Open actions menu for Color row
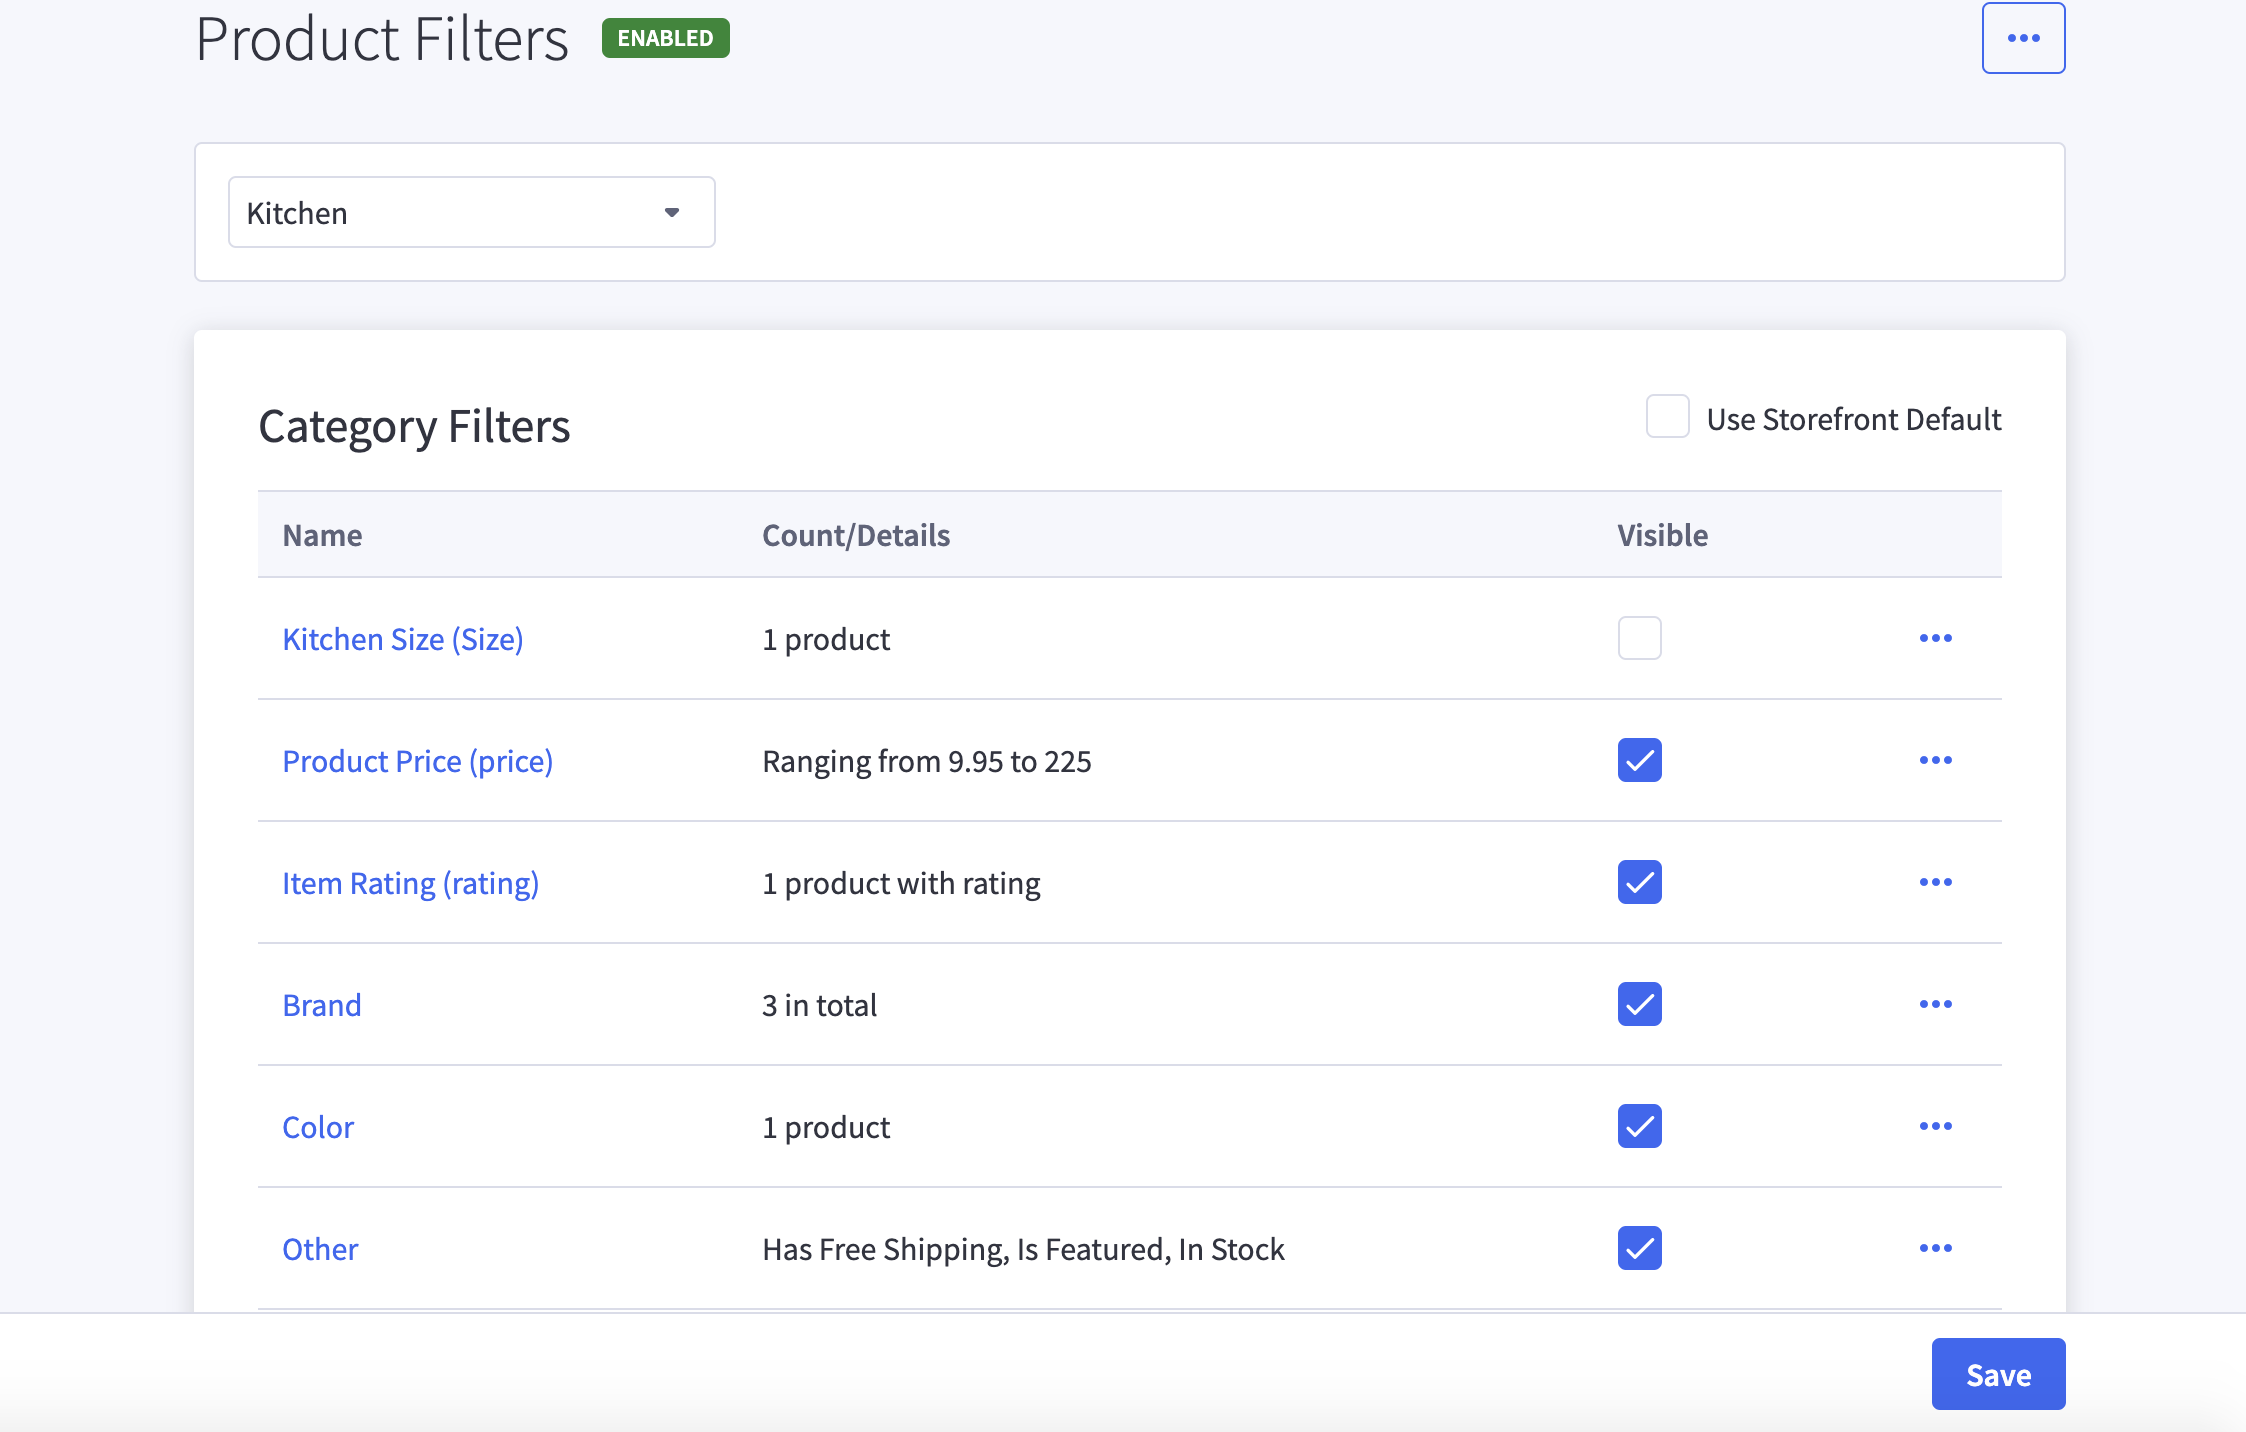Viewport: 2246px width, 1432px height. (x=1937, y=1126)
